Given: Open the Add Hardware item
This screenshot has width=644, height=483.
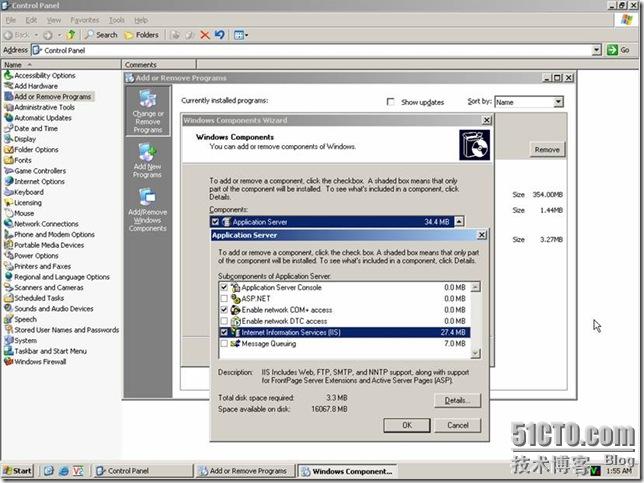Looking at the screenshot, I should pyautogui.click(x=31, y=86).
